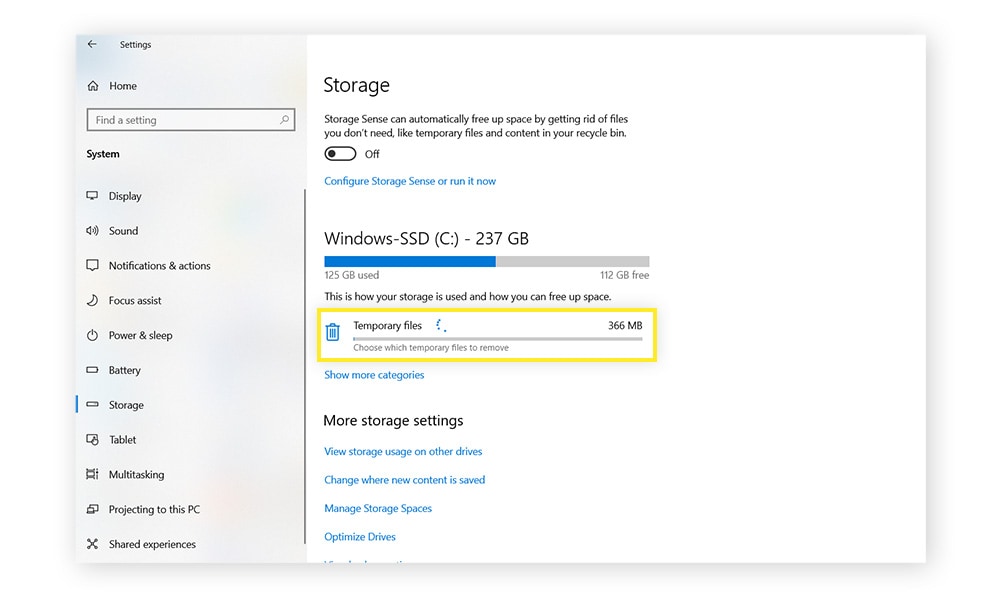Click the Power & sleep icon
1000x600 pixels.
(x=92, y=335)
